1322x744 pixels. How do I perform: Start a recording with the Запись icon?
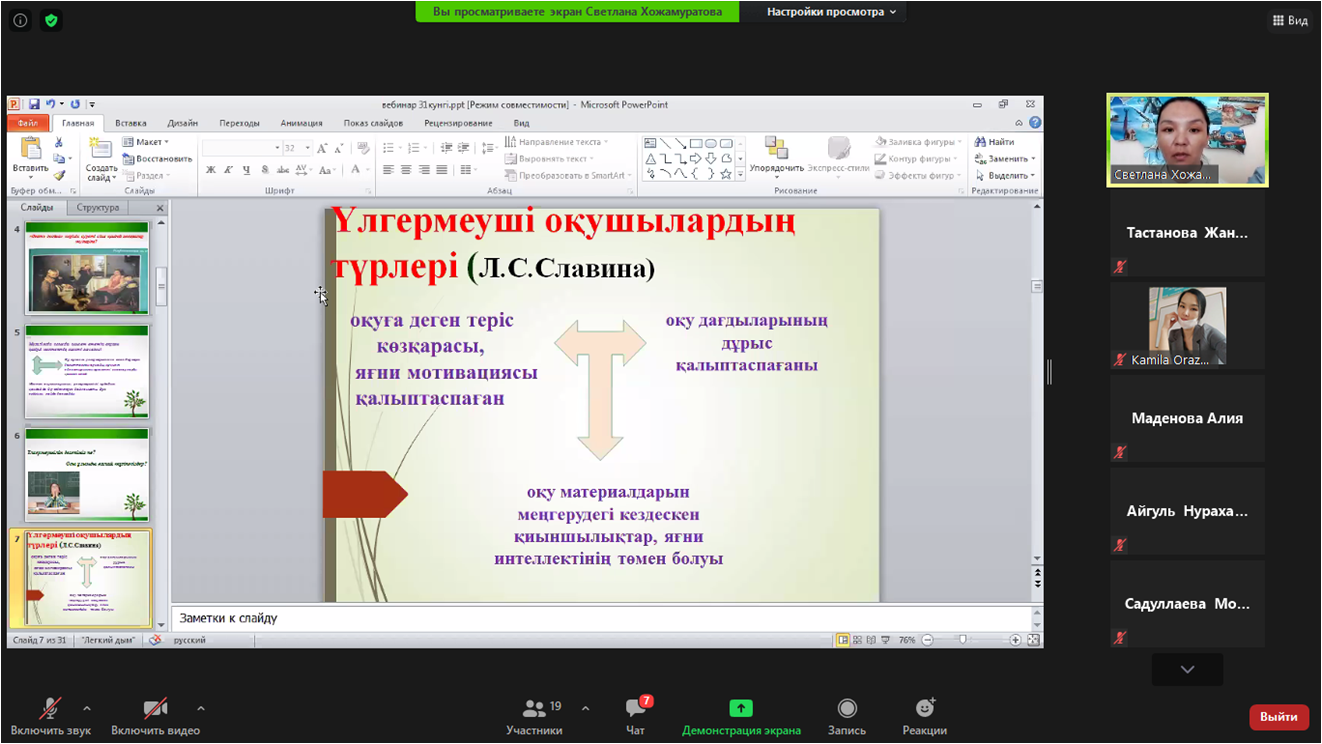pos(846,710)
